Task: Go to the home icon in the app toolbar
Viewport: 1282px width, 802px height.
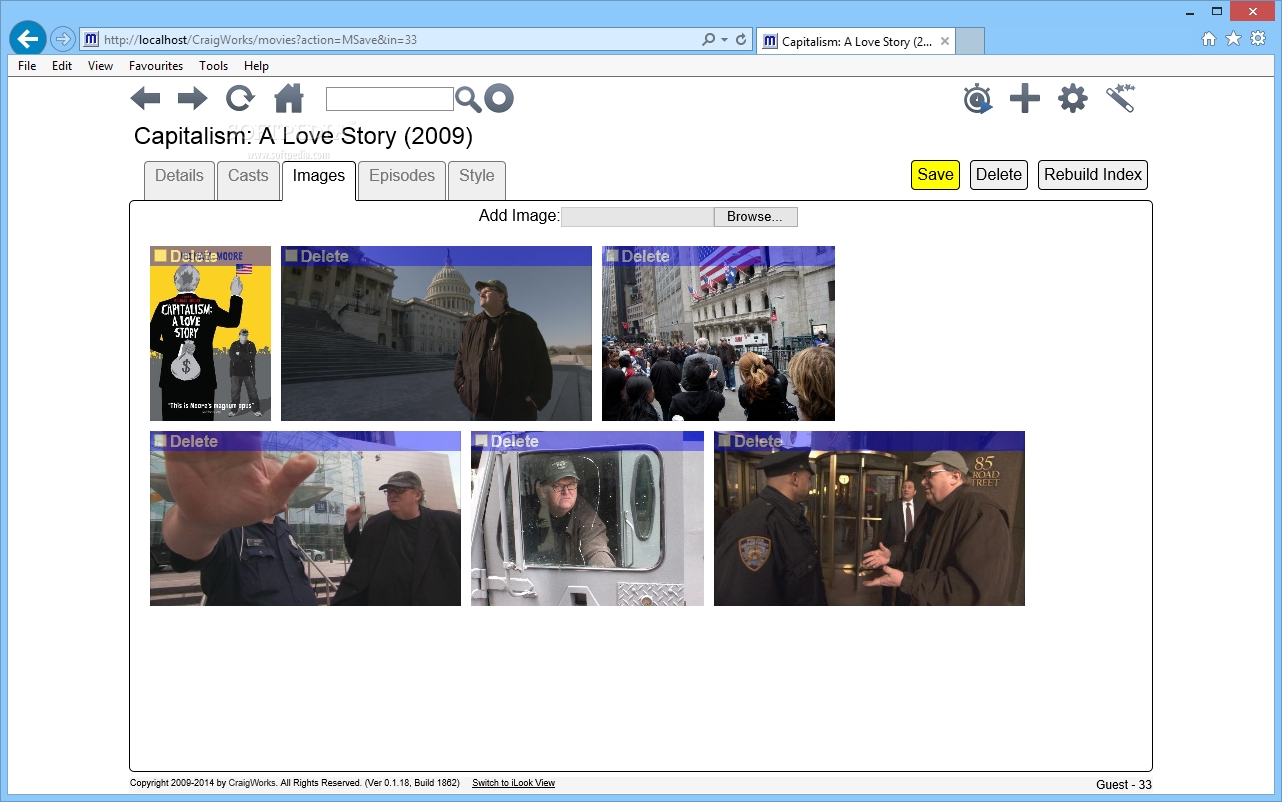Action: point(289,98)
